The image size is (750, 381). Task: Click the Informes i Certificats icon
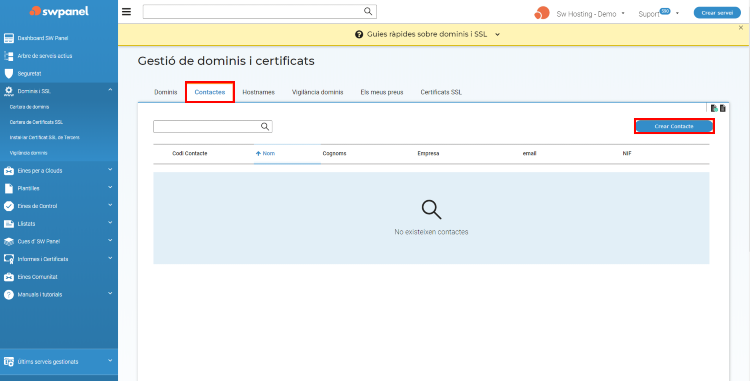click(x=9, y=259)
